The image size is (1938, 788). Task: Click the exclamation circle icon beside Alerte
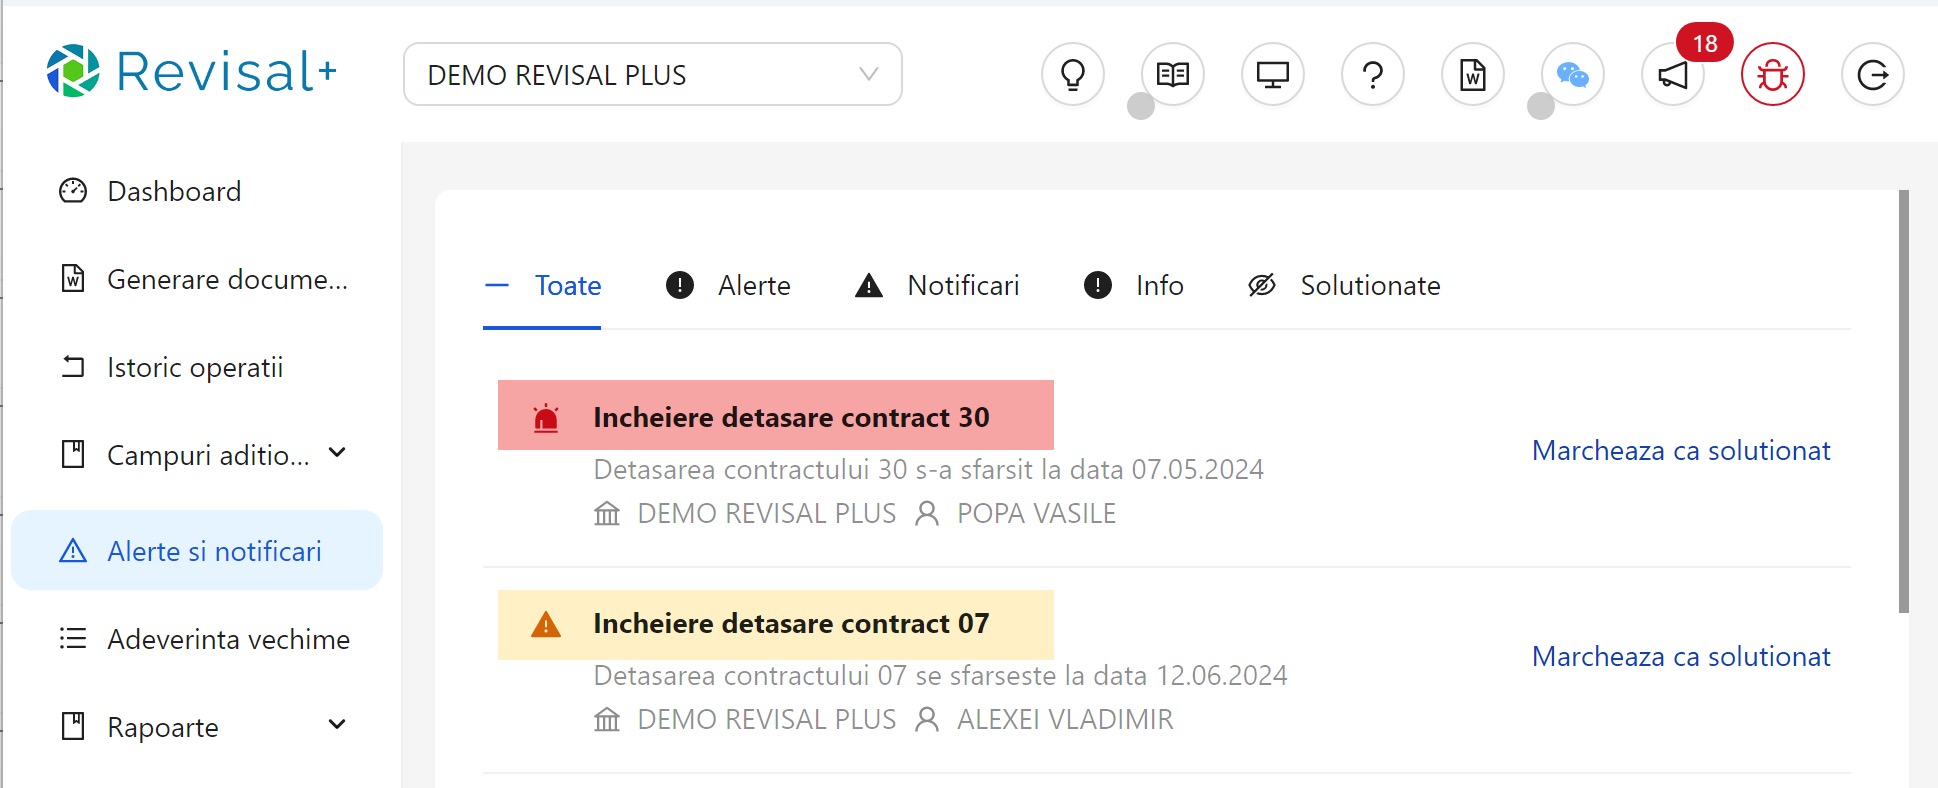tap(680, 286)
